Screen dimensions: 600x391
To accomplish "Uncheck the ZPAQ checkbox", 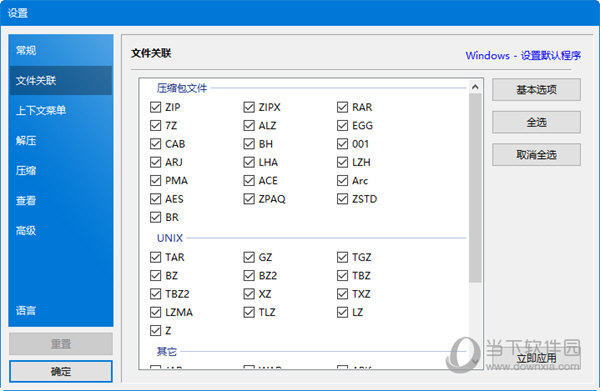I will [249, 199].
